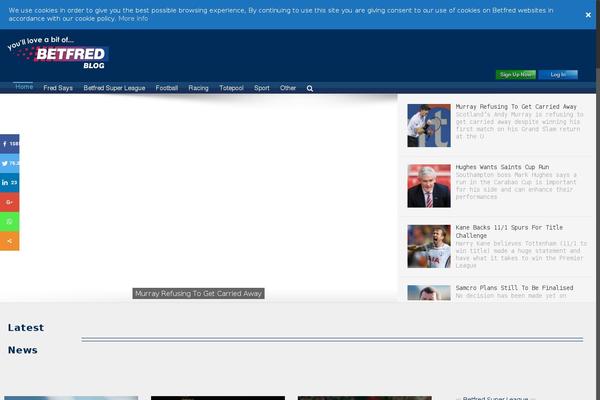600x400 pixels.
Task: Open the Sport menu item
Action: (x=262, y=88)
